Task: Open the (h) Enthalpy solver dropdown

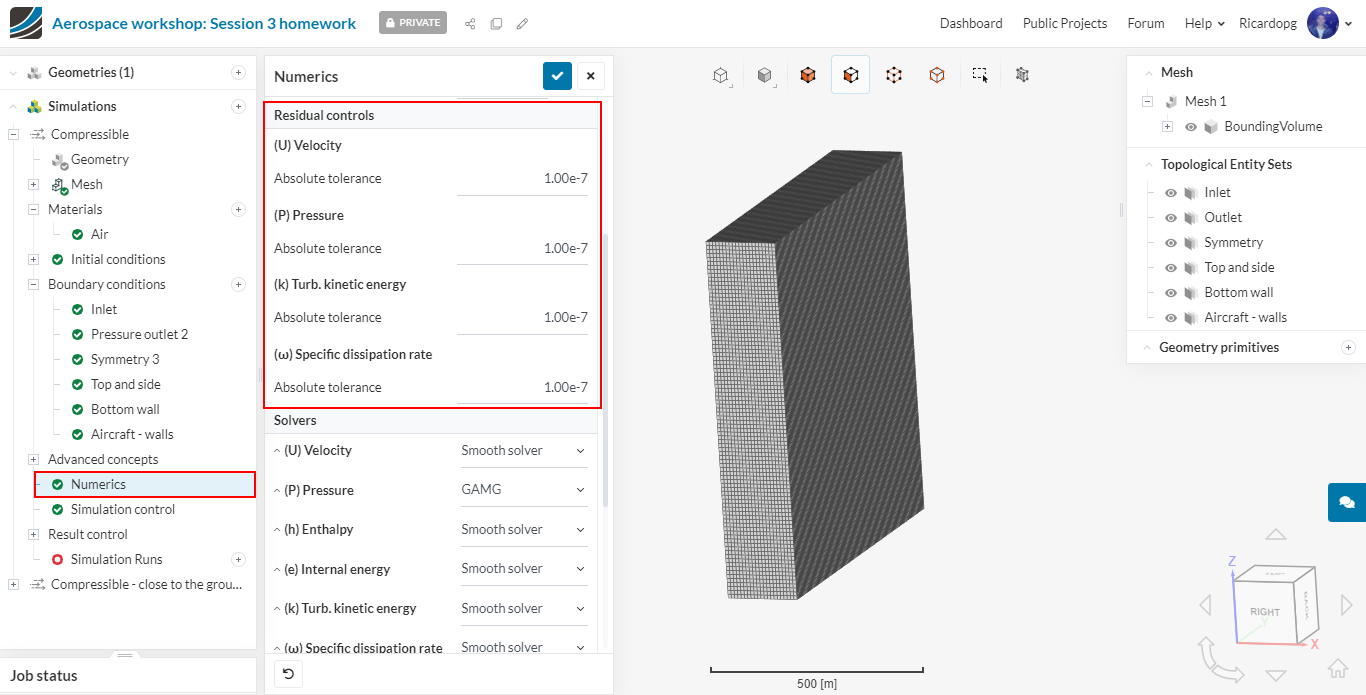Action: coord(522,530)
